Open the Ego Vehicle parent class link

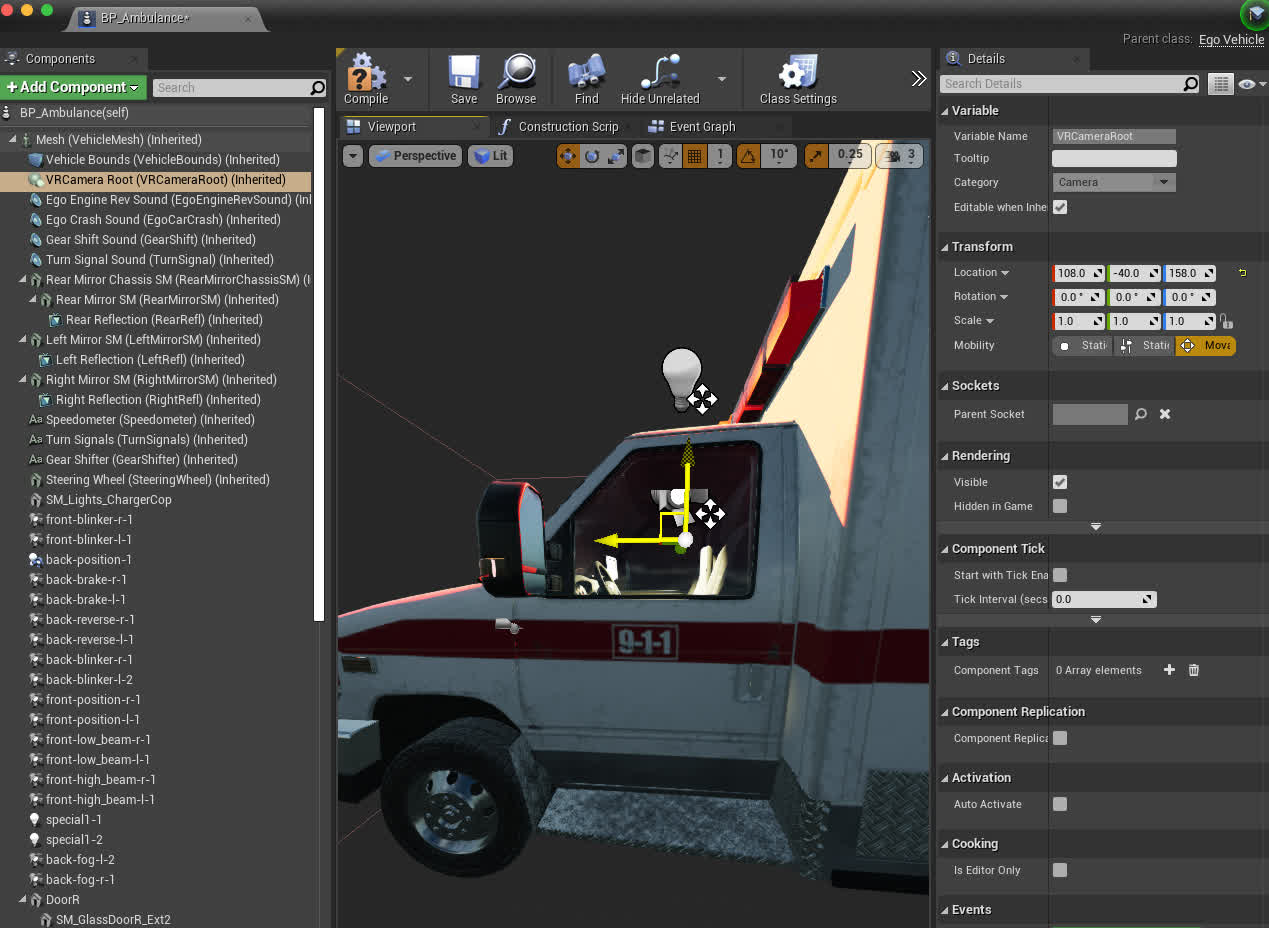pos(1231,39)
